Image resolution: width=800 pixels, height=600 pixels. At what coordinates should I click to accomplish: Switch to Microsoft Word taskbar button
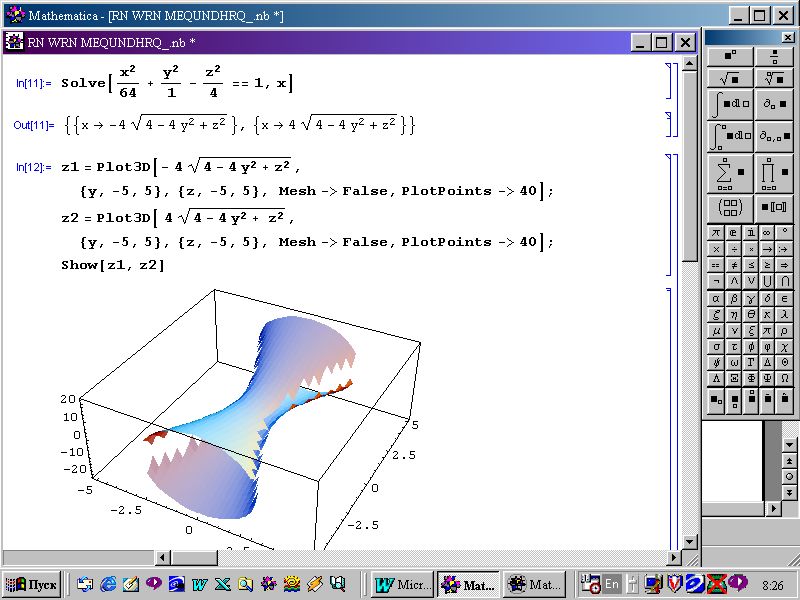(402, 585)
